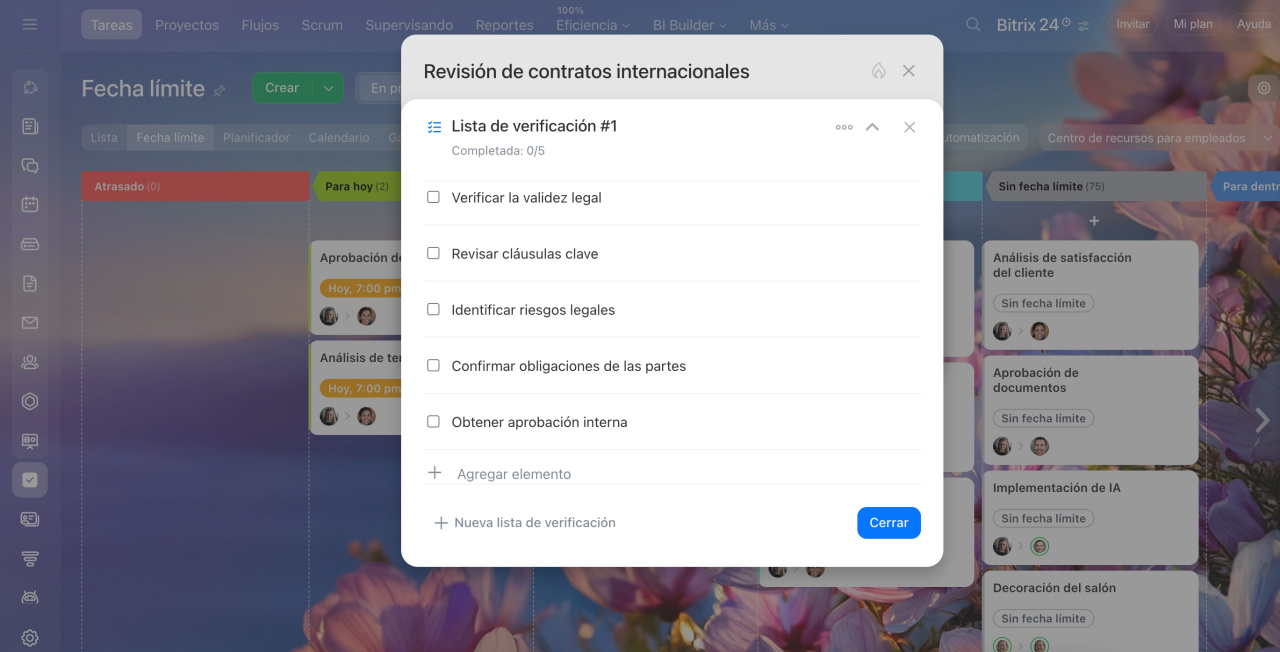
Task: Open the chat bubbles icon in sidebar
Action: [30, 166]
